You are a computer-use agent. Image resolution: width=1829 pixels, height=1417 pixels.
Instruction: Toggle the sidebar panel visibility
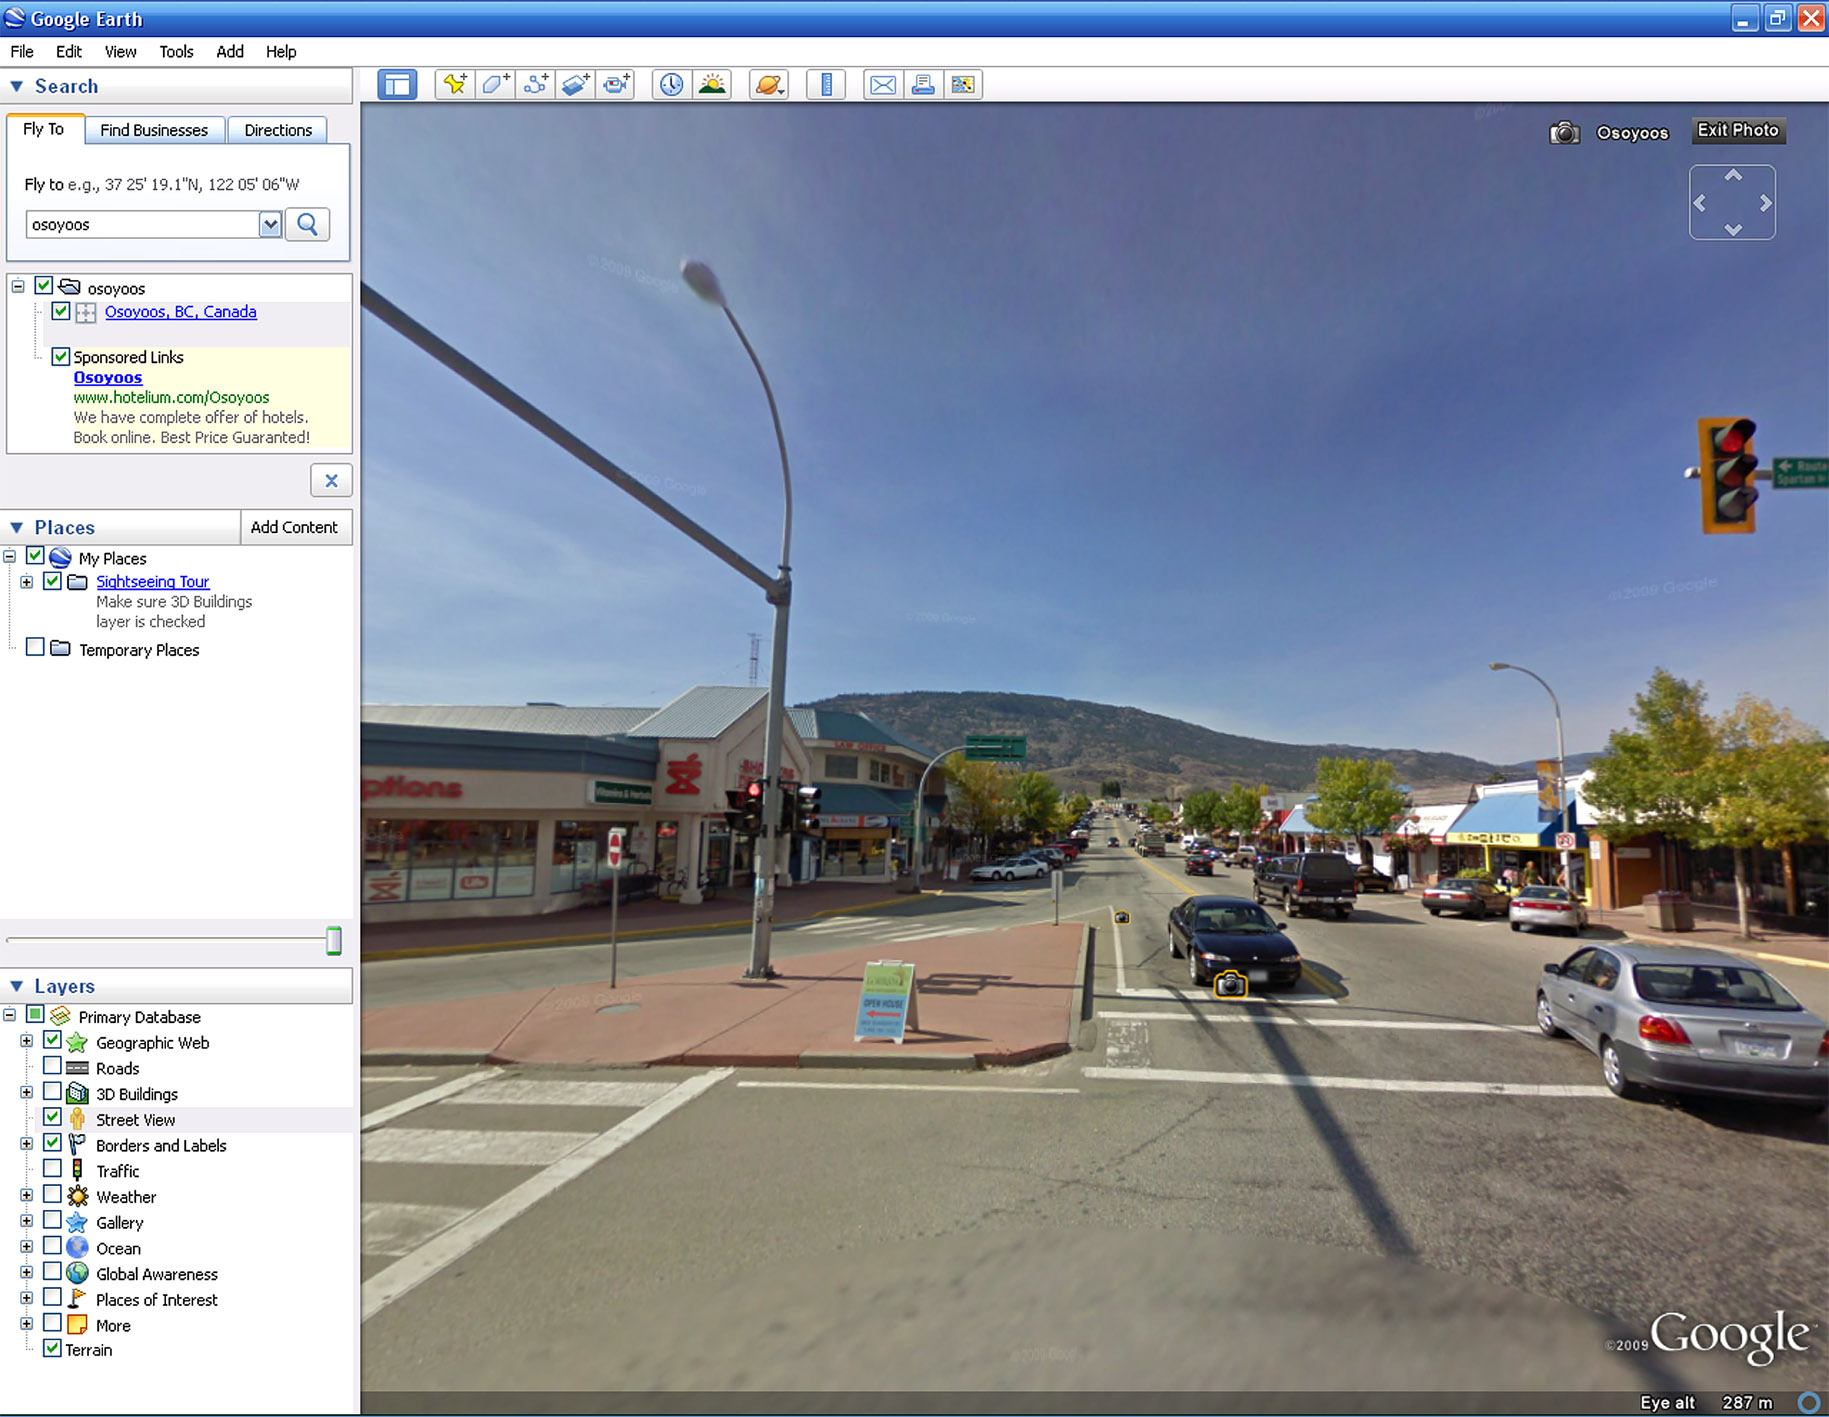[x=397, y=84]
